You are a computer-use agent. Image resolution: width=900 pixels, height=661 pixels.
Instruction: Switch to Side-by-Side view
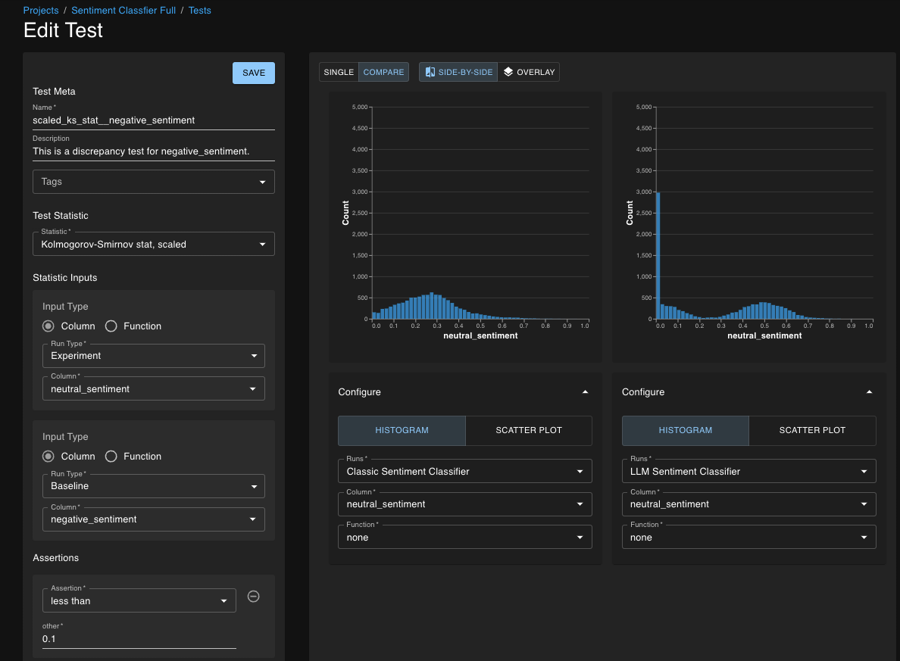(458, 72)
